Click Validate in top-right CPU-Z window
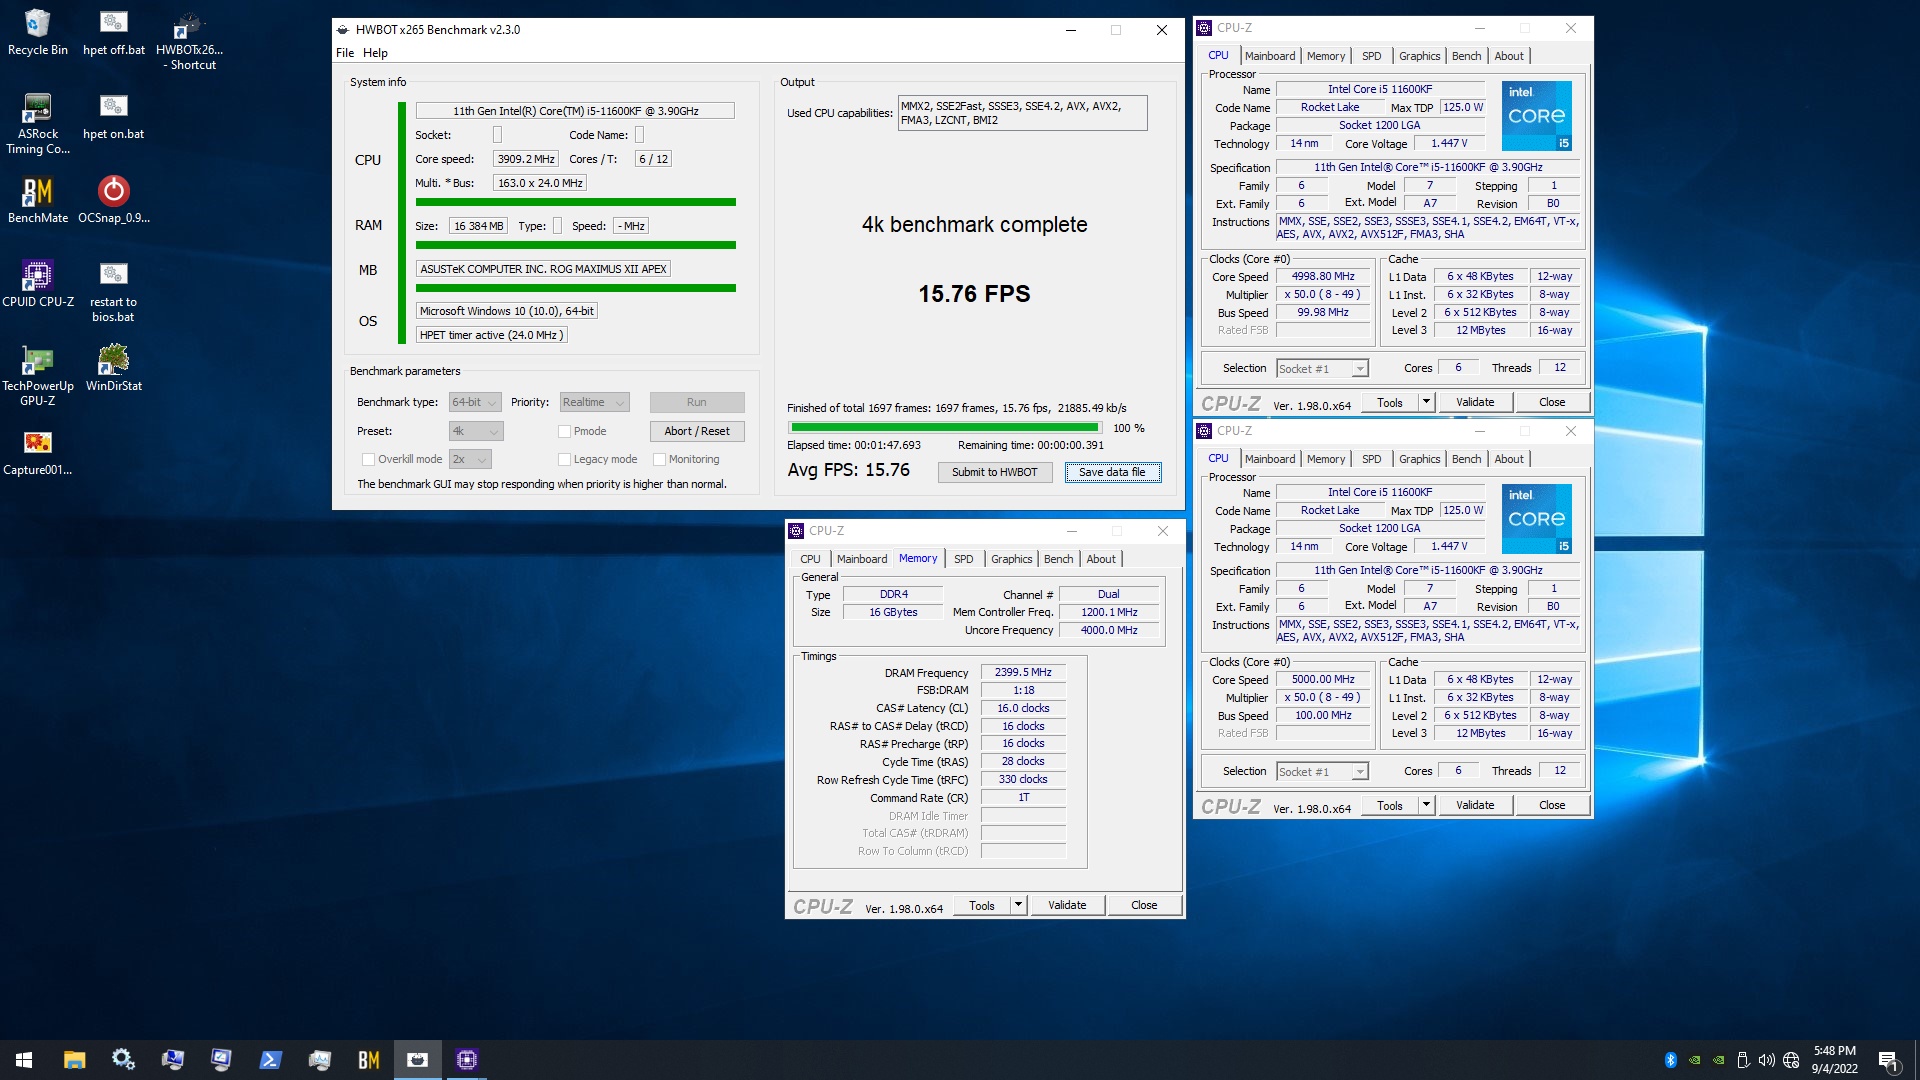 click(1475, 402)
